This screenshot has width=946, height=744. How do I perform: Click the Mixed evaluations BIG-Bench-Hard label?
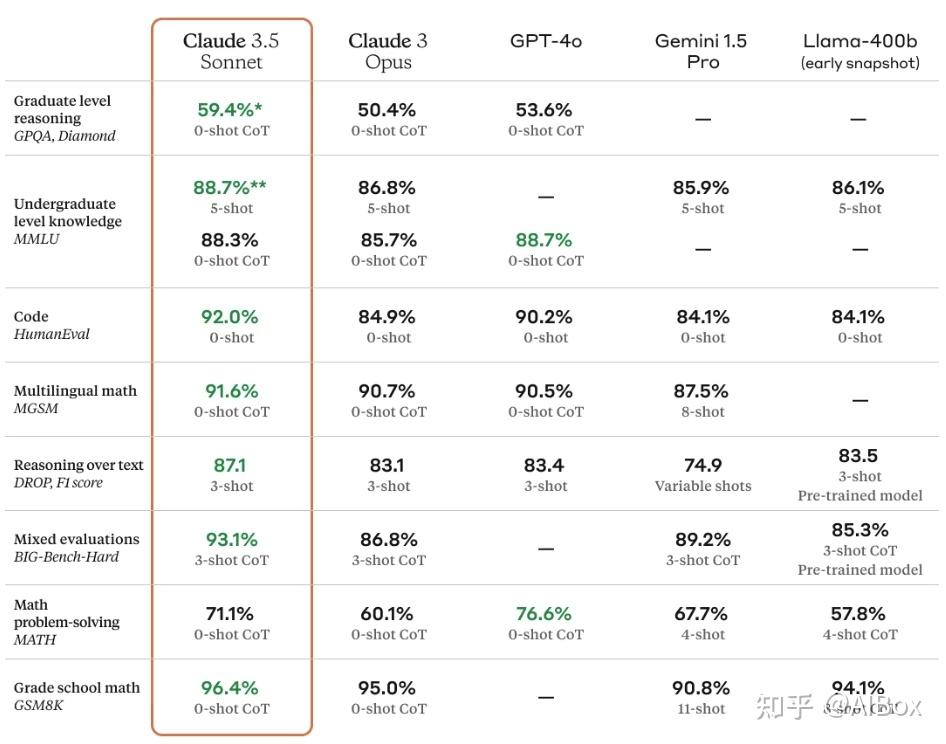pyautogui.click(x=76, y=547)
